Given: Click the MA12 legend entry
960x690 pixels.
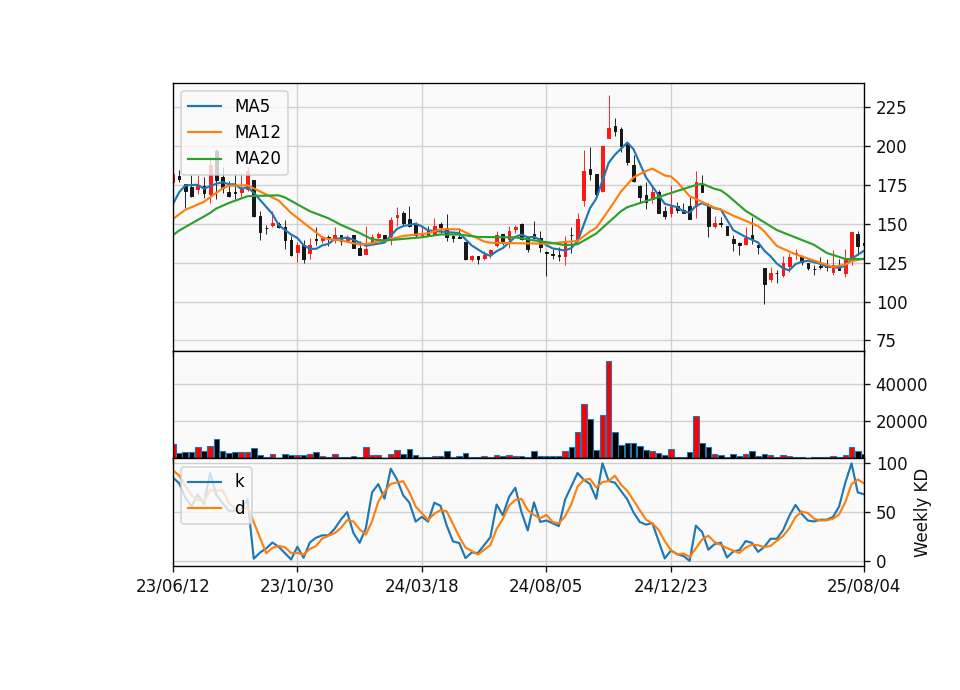Looking at the screenshot, I should pyautogui.click(x=234, y=132).
